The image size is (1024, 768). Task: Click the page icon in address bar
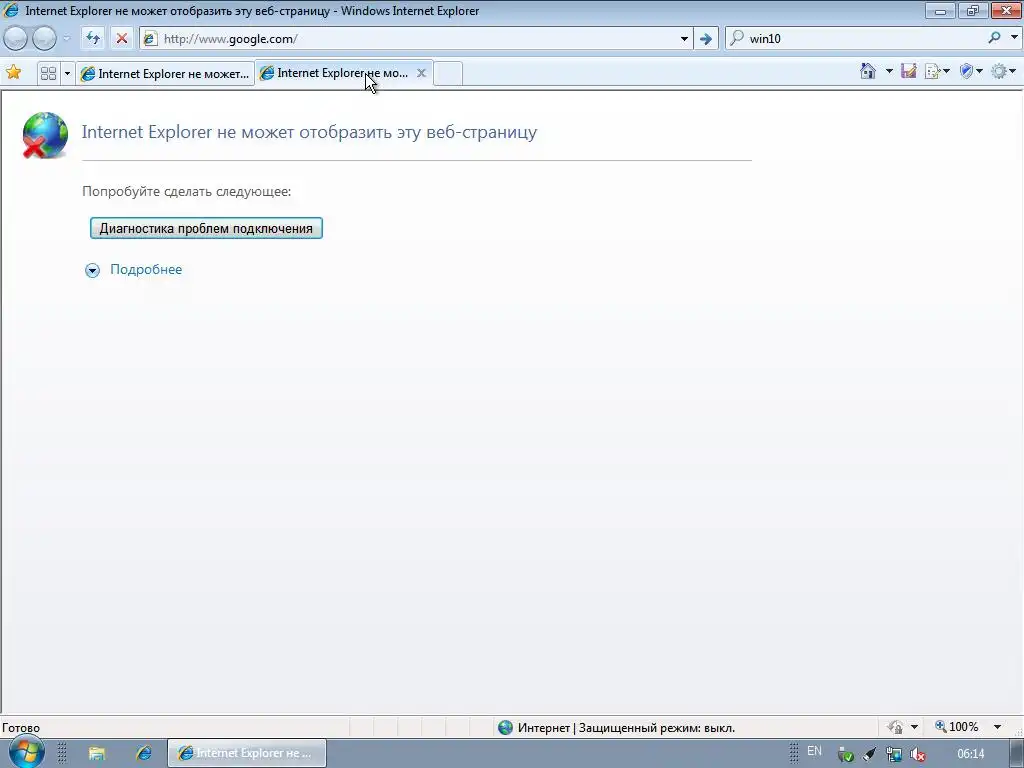click(150, 39)
